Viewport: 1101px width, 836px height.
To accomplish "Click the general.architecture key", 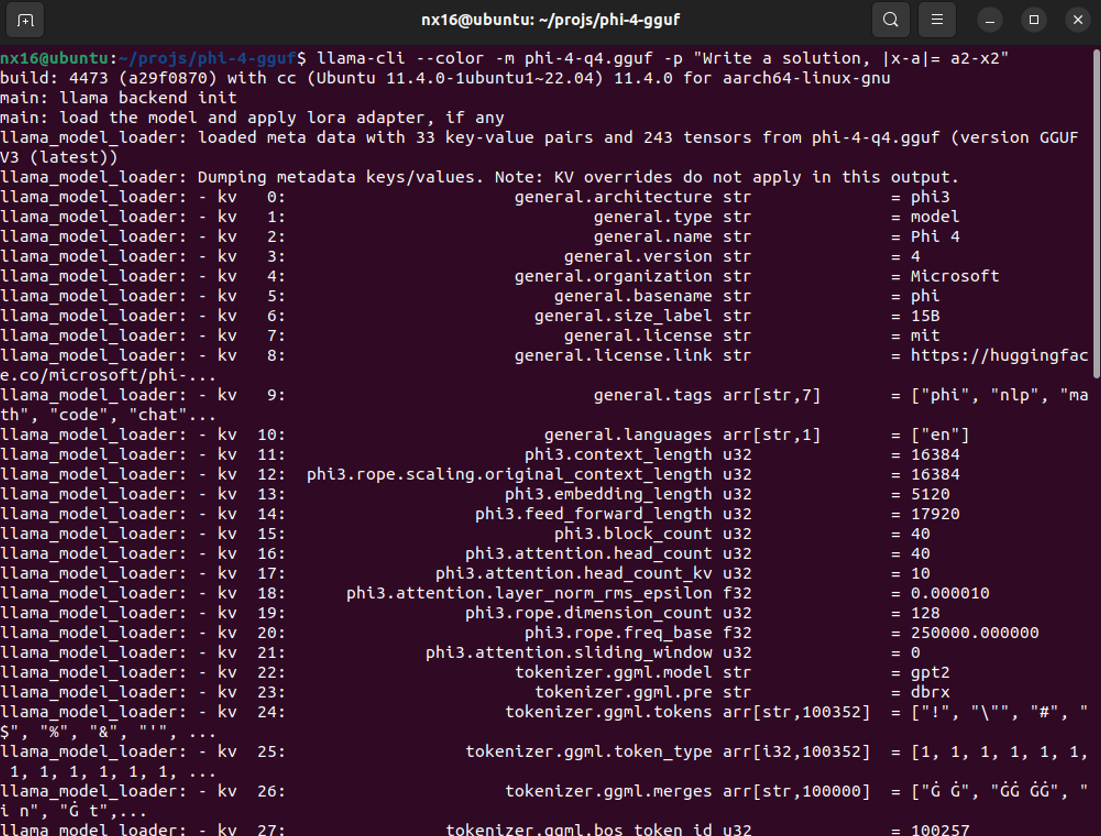I will pos(613,197).
